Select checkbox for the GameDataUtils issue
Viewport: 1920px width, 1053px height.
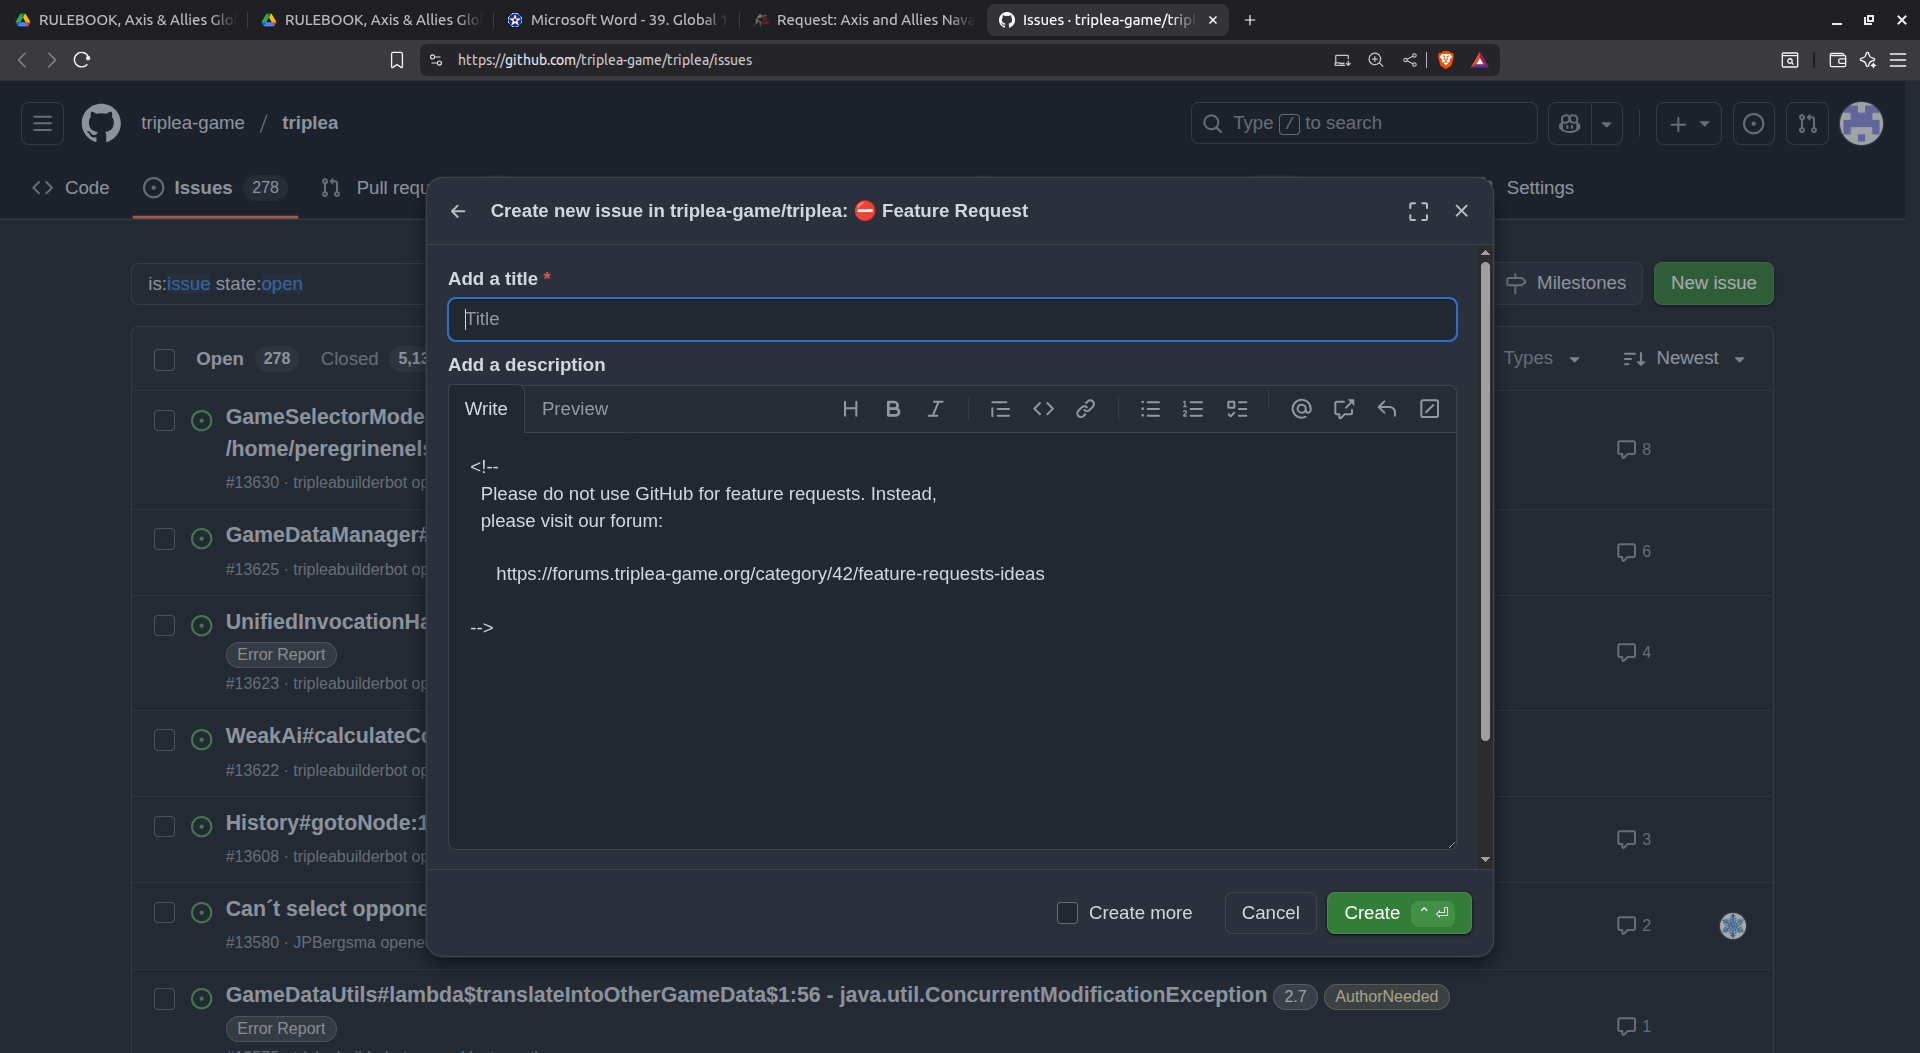pyautogui.click(x=165, y=999)
